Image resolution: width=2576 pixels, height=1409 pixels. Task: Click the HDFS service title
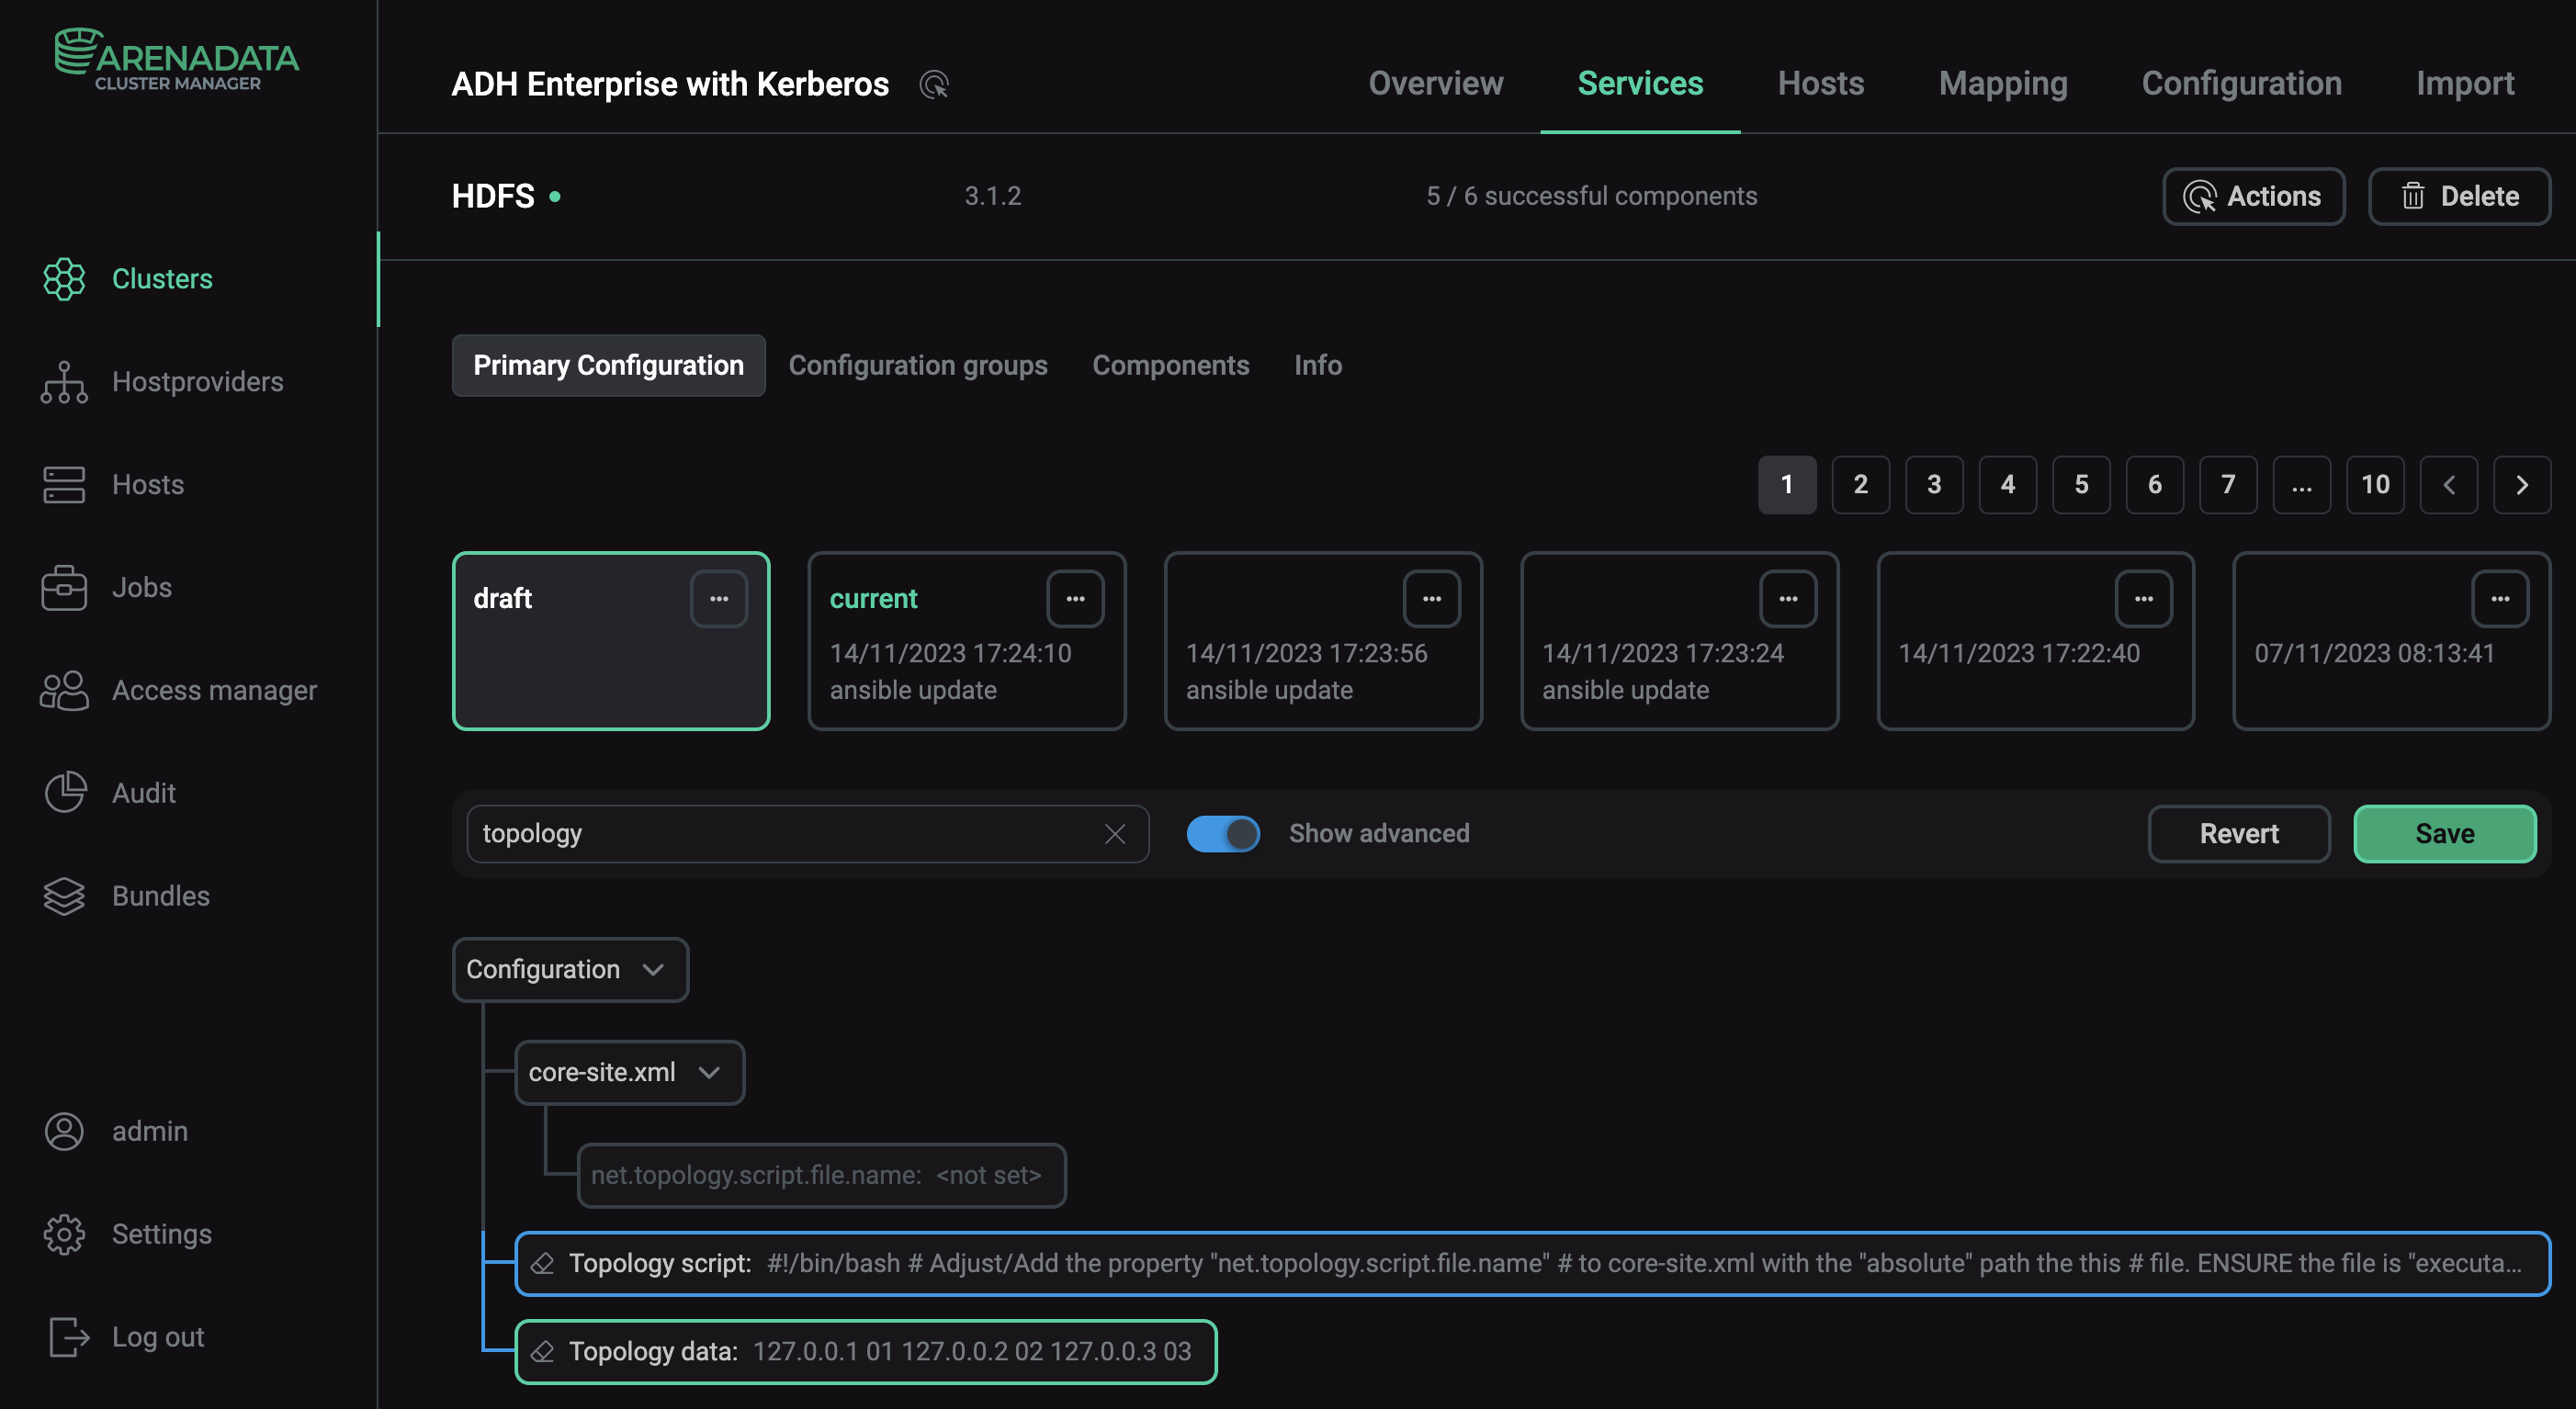[x=493, y=197]
